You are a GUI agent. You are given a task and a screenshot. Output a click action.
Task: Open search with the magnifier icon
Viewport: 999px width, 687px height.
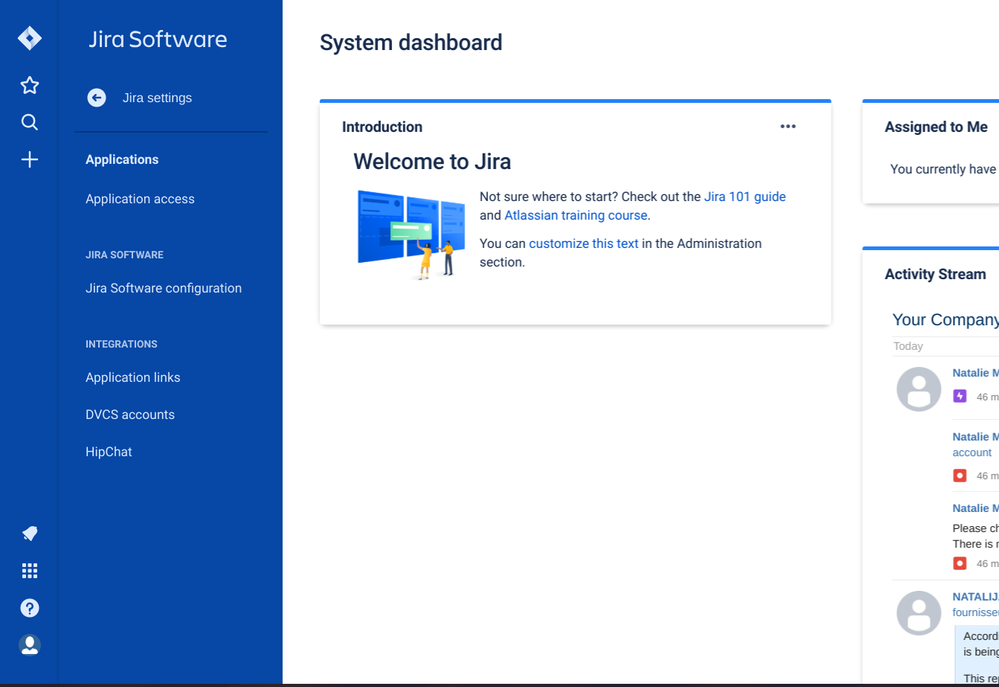(x=29, y=122)
